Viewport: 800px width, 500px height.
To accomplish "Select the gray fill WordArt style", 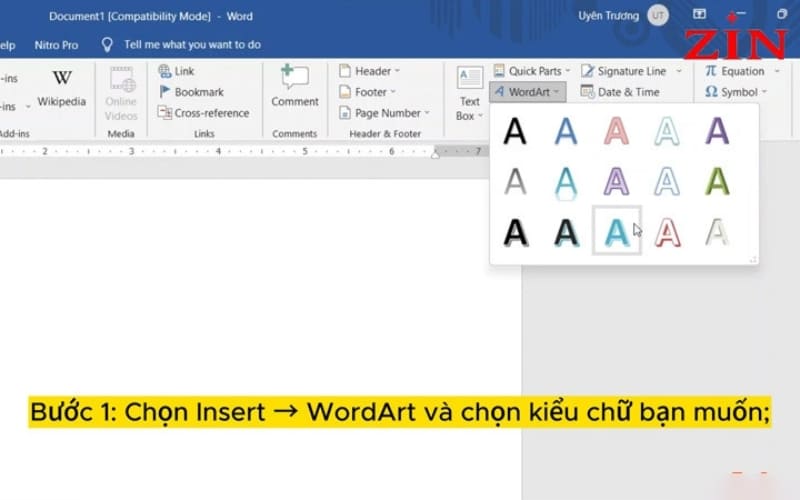I will click(x=515, y=182).
